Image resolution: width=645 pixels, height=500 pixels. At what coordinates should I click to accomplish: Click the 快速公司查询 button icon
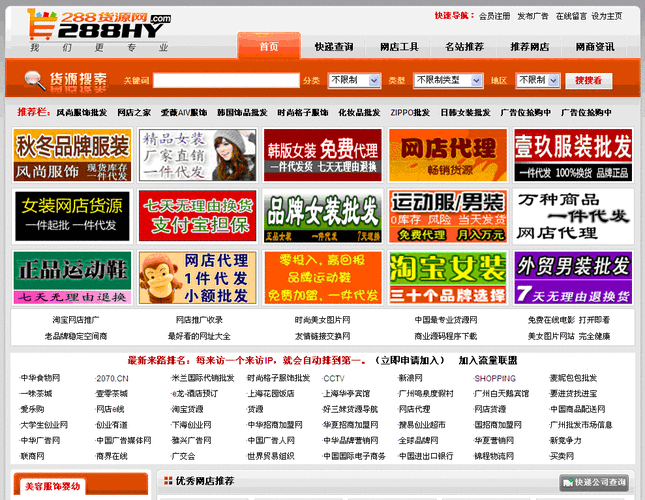(x=568, y=482)
